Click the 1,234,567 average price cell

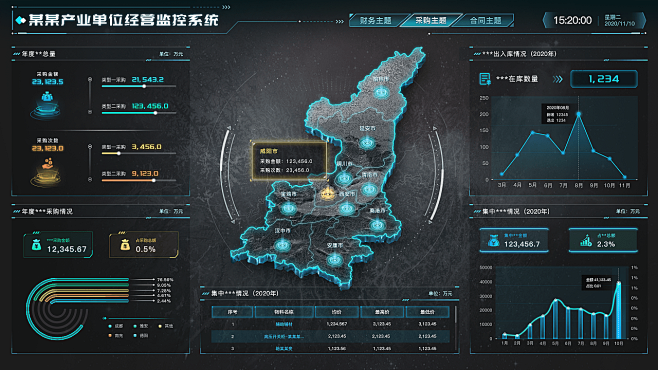(337, 324)
